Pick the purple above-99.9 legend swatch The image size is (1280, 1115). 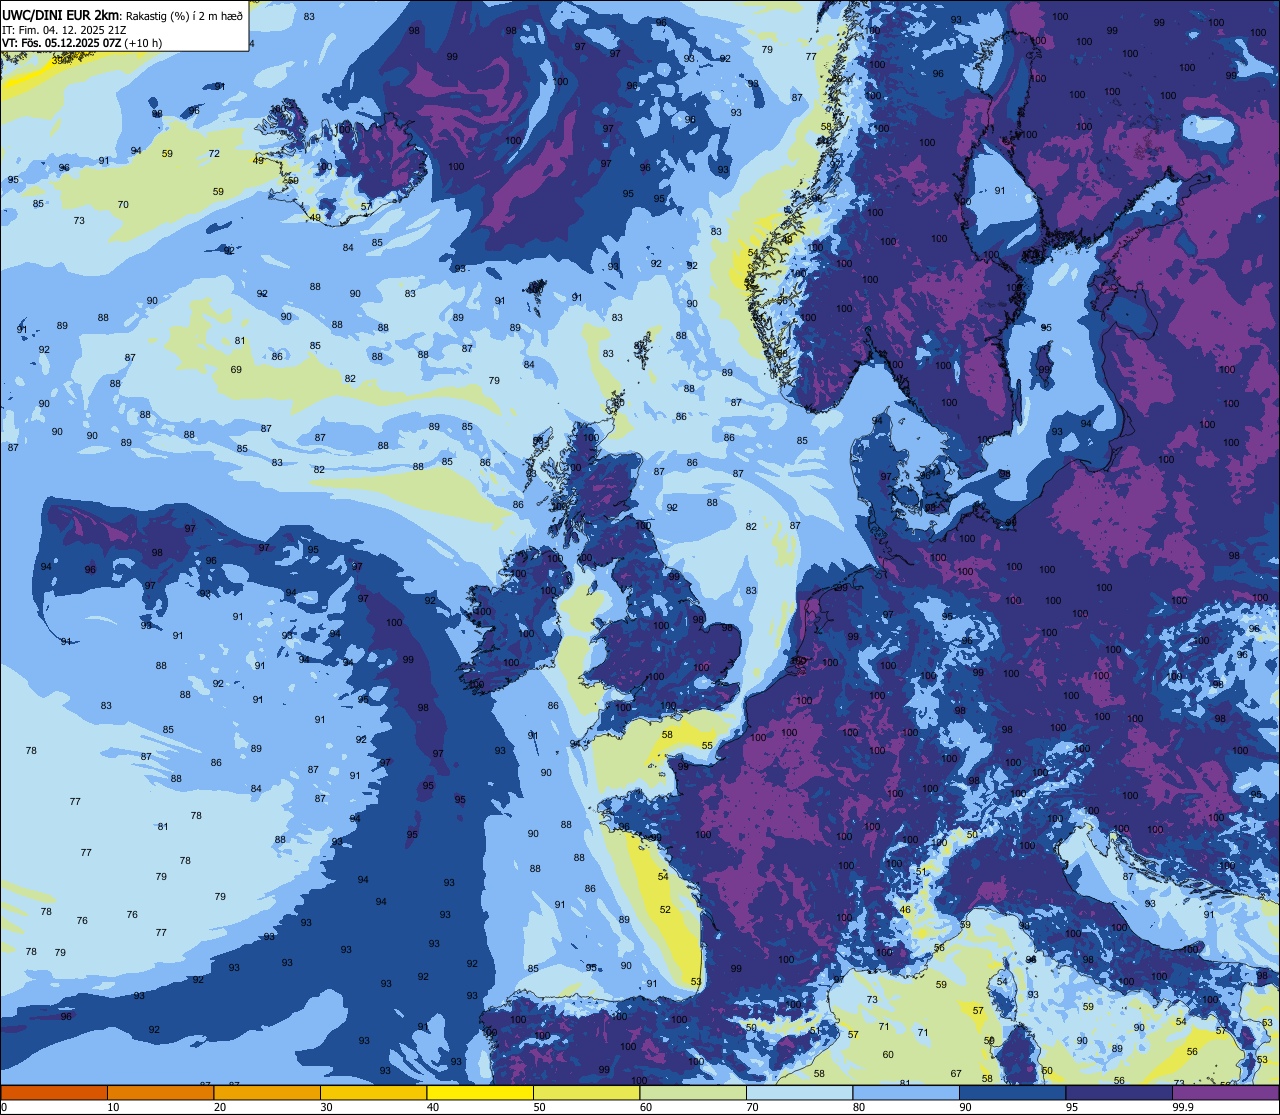point(1225,1093)
